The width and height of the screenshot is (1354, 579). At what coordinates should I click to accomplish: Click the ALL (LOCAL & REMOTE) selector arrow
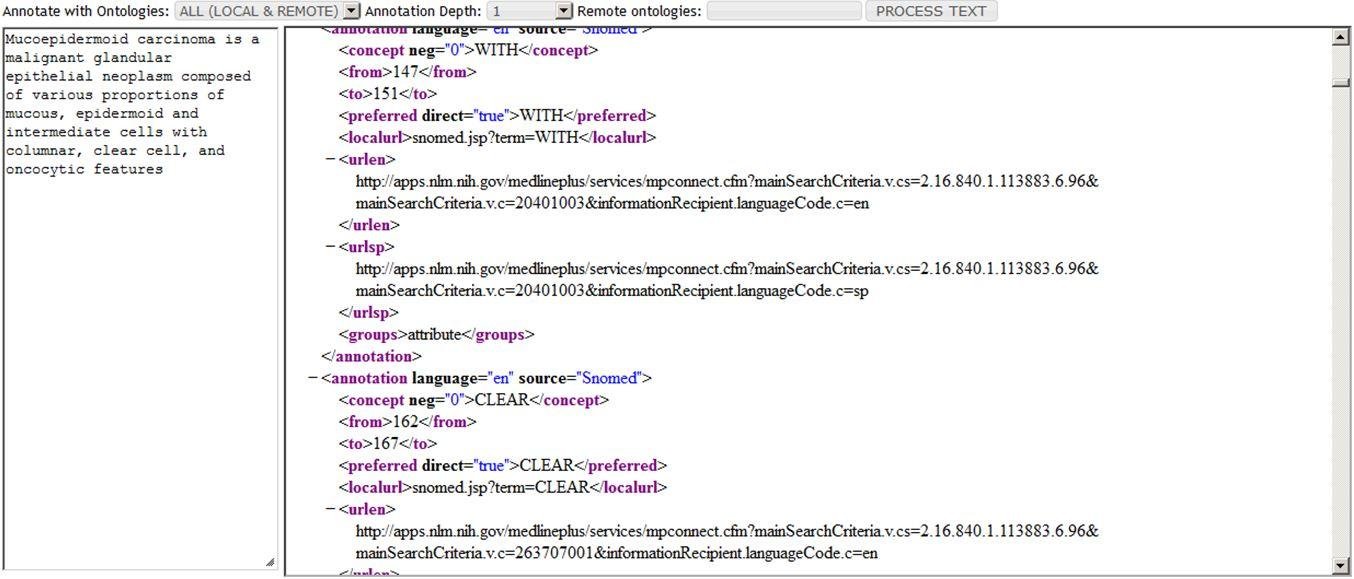click(350, 10)
